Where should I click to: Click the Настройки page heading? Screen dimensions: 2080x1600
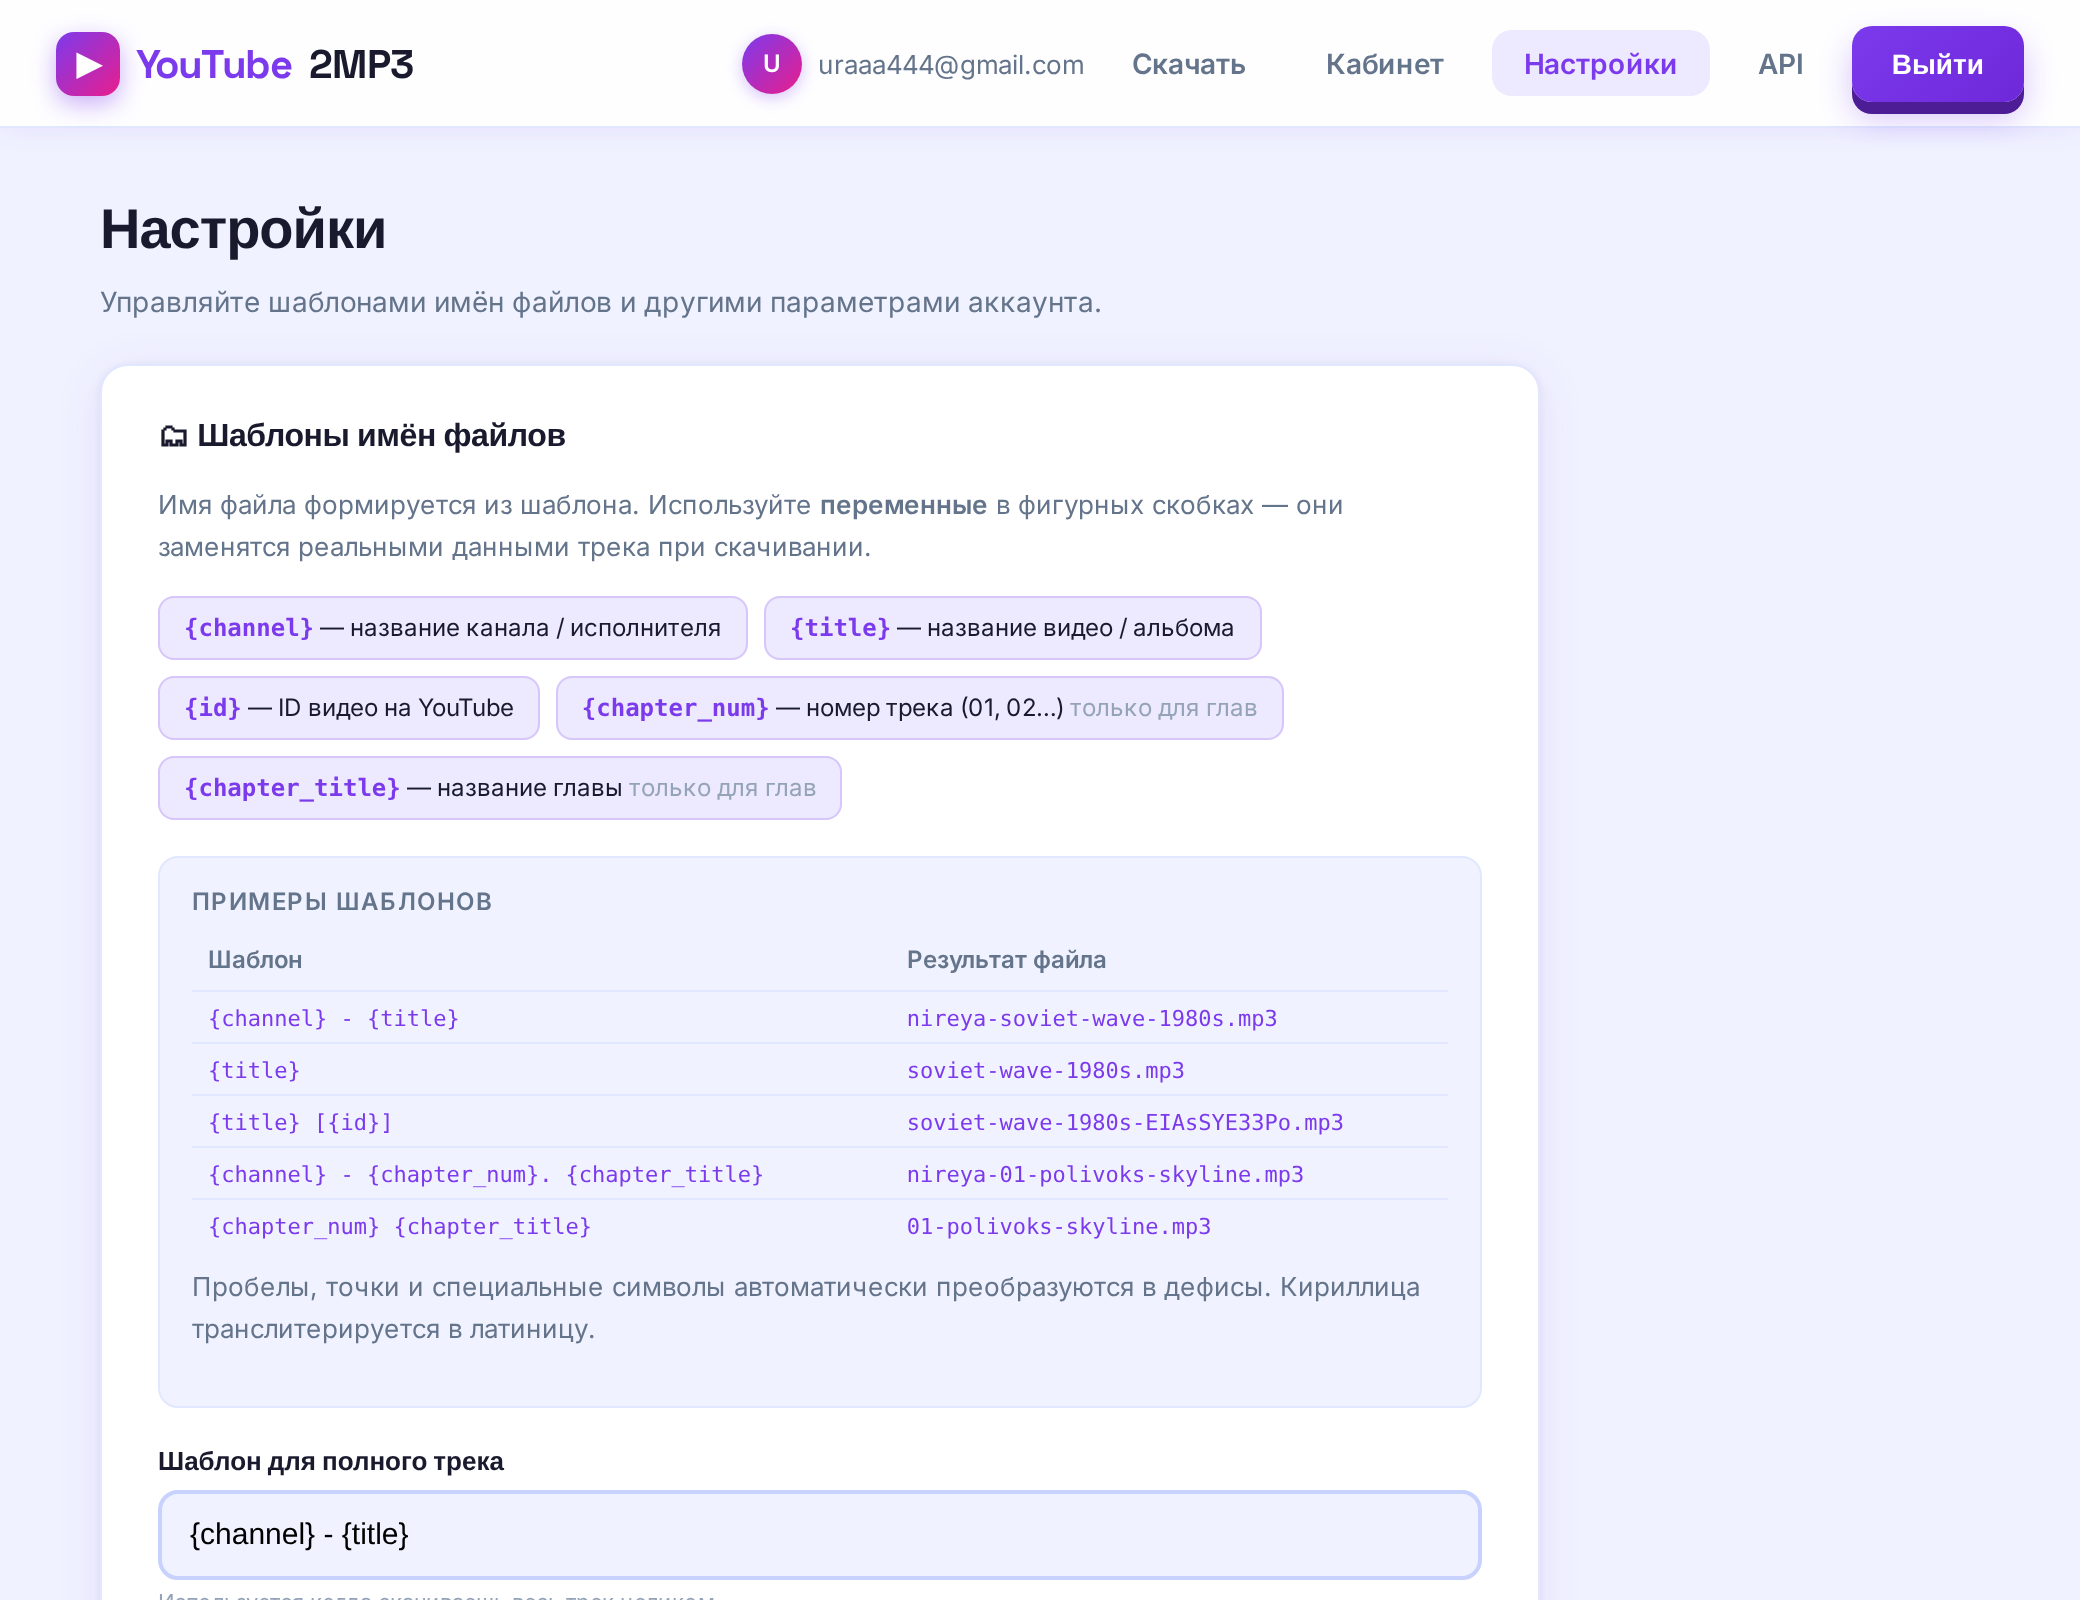click(243, 229)
